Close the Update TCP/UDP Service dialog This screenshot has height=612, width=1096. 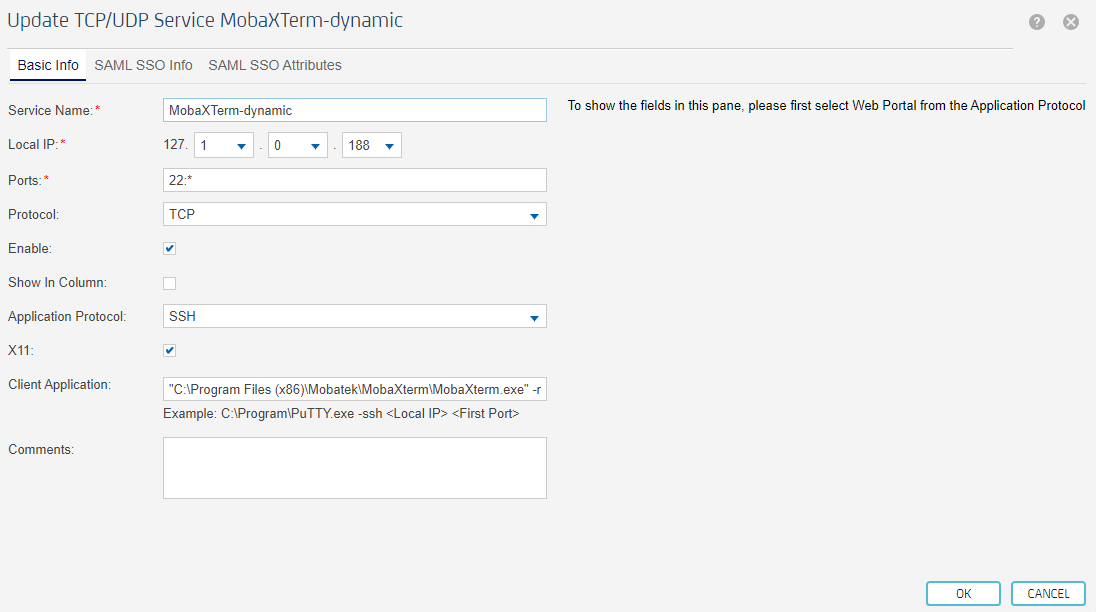(x=1071, y=22)
